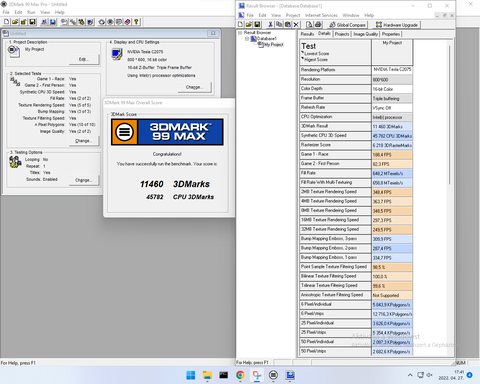Click Change button in Display and CPU Settings

[x=194, y=87]
